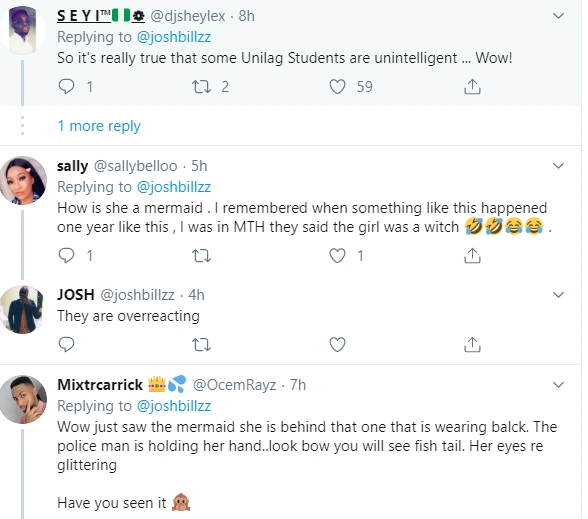The image size is (588, 519).
Task: Reply to sally's mermaid tweet
Action: [x=66, y=256]
